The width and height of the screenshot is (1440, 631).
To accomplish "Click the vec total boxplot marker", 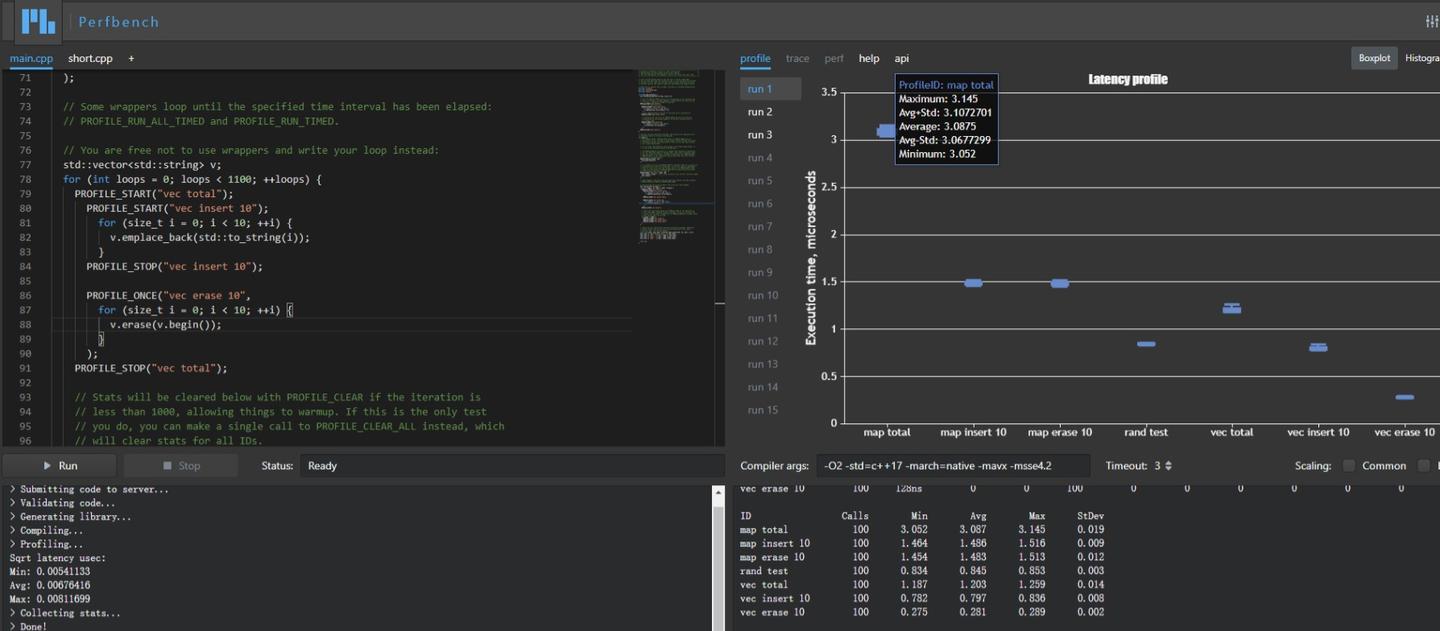I will pos(1232,308).
